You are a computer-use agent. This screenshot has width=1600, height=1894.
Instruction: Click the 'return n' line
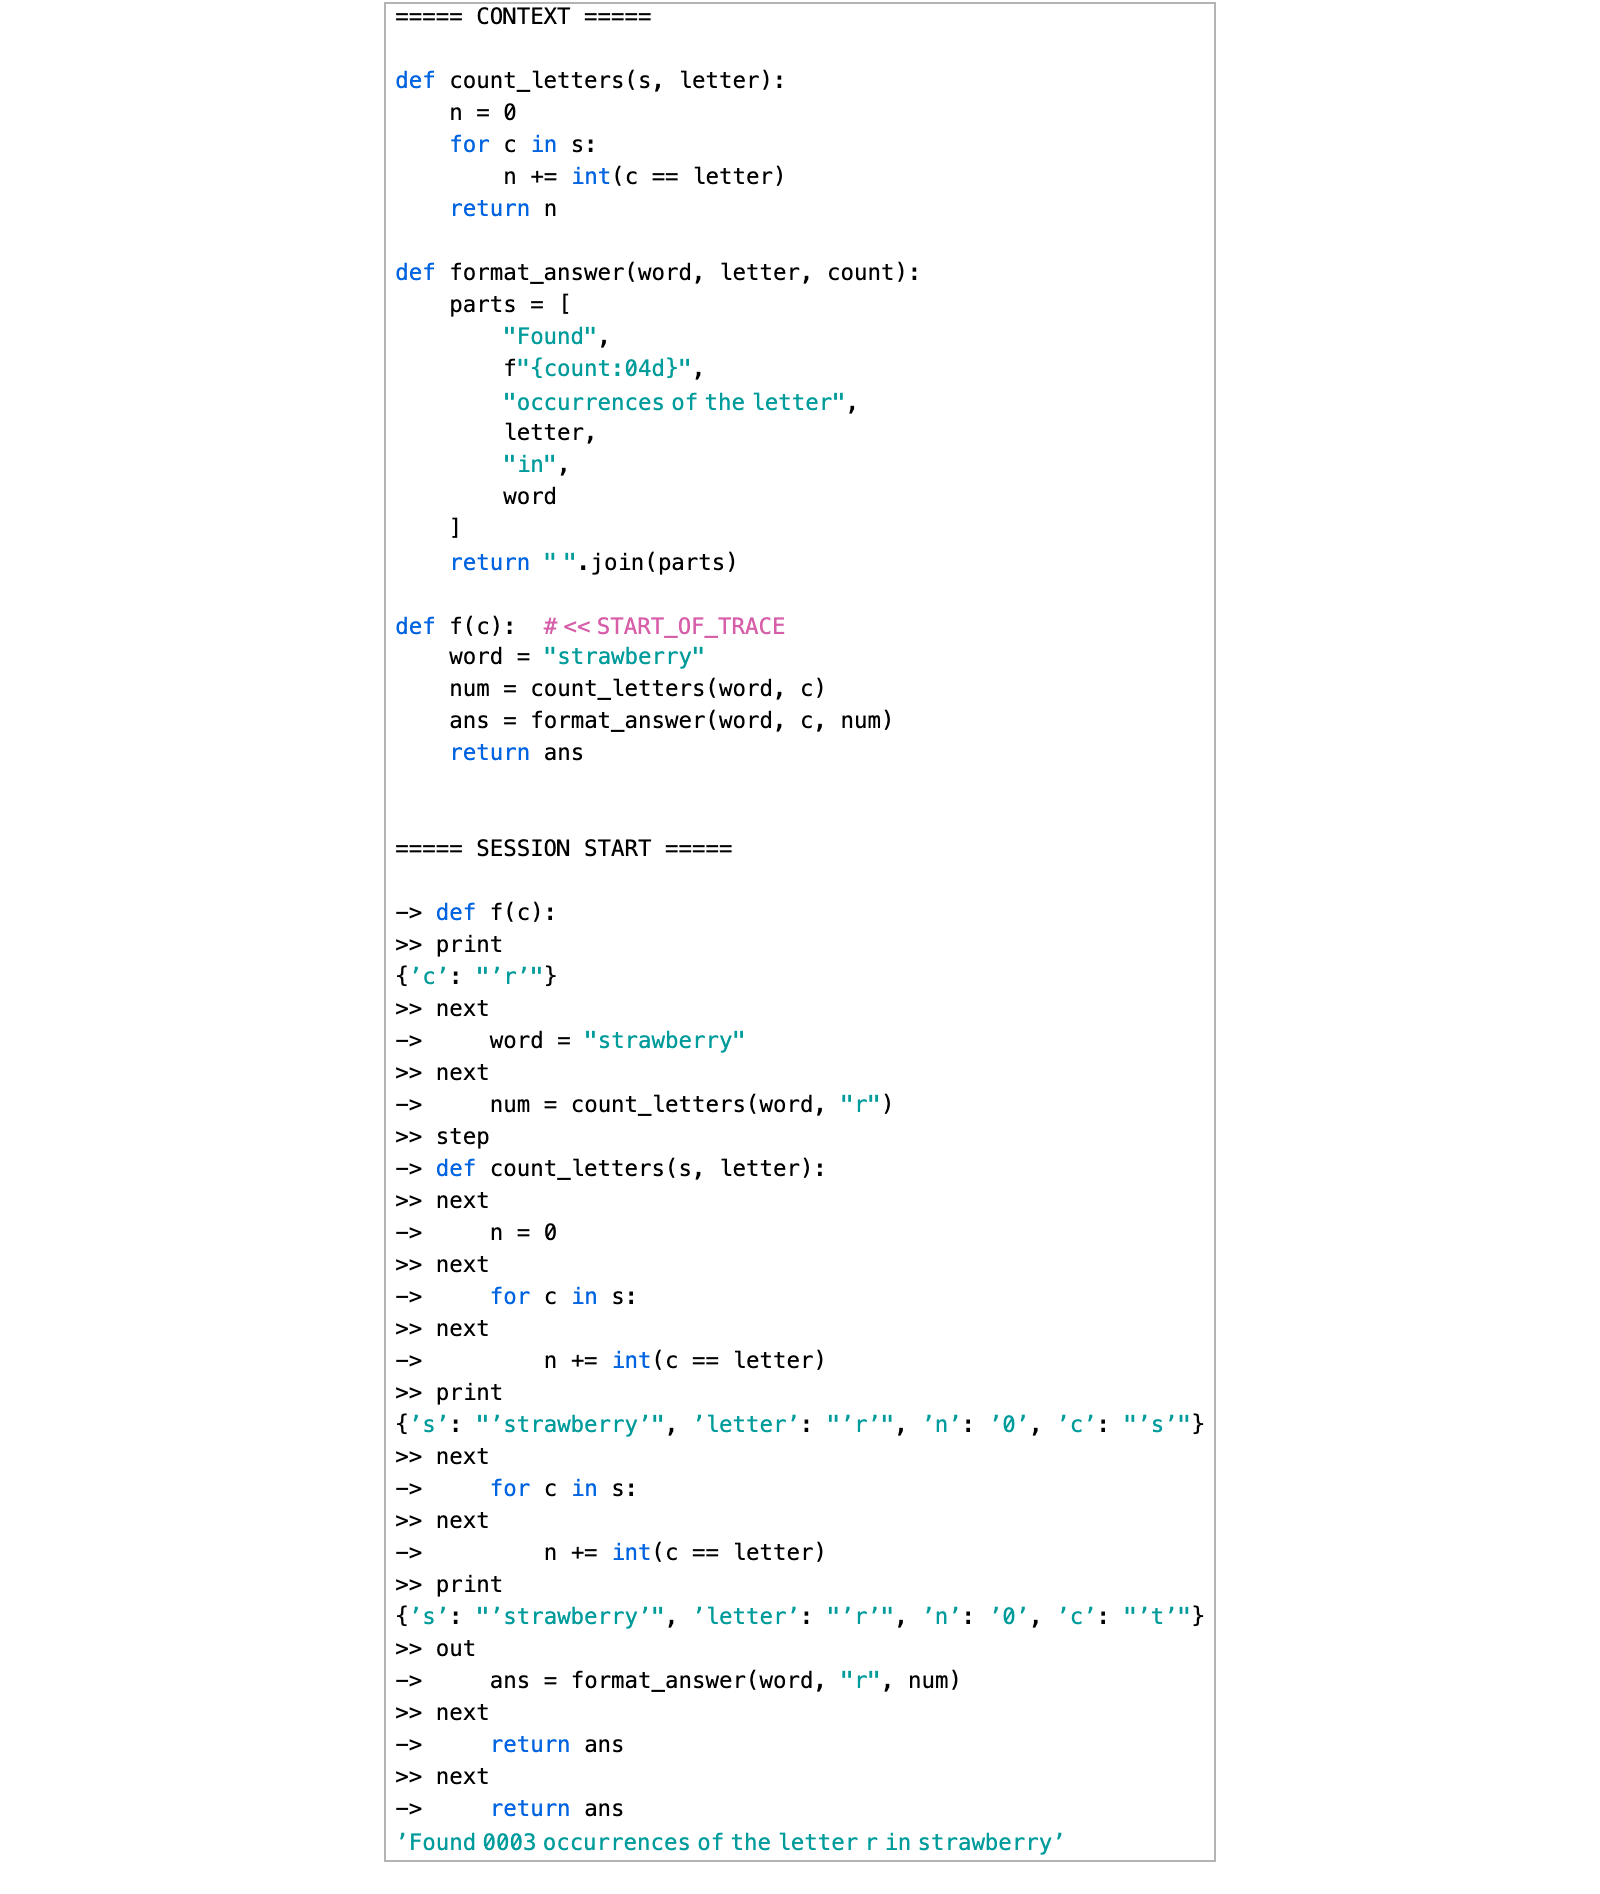pyautogui.click(x=503, y=209)
